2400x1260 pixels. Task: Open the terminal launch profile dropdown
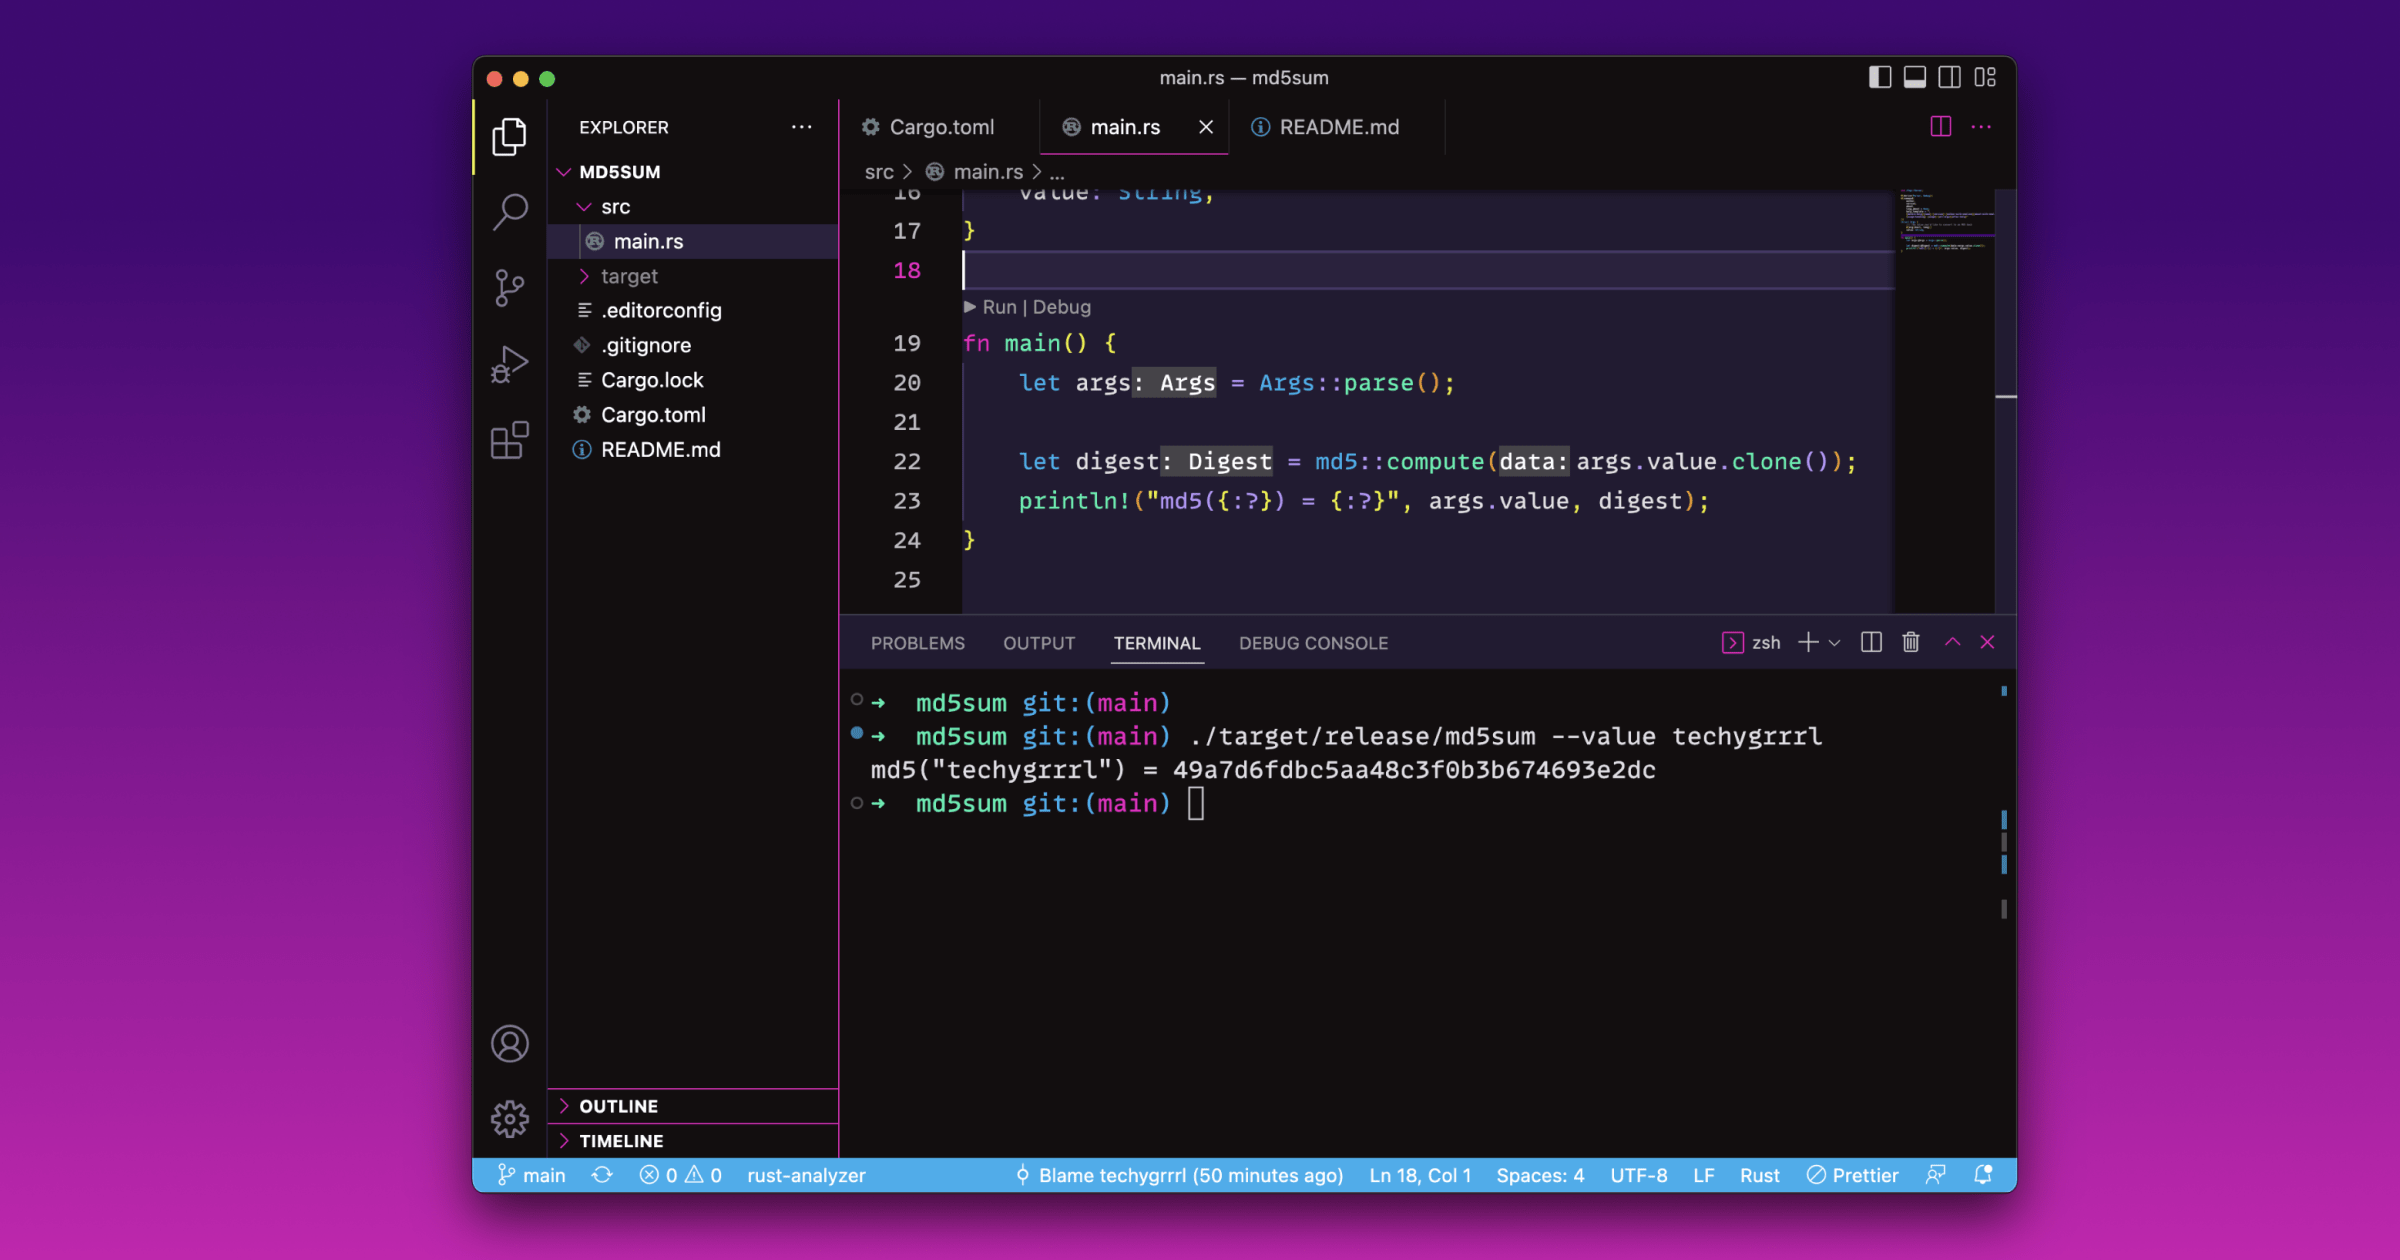coord(1834,642)
